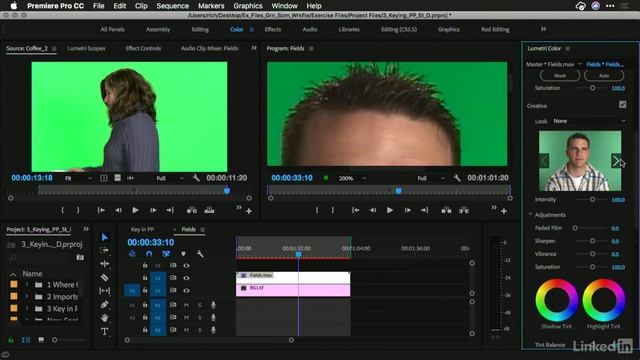Click the Auto button in Lumetri

(604, 76)
